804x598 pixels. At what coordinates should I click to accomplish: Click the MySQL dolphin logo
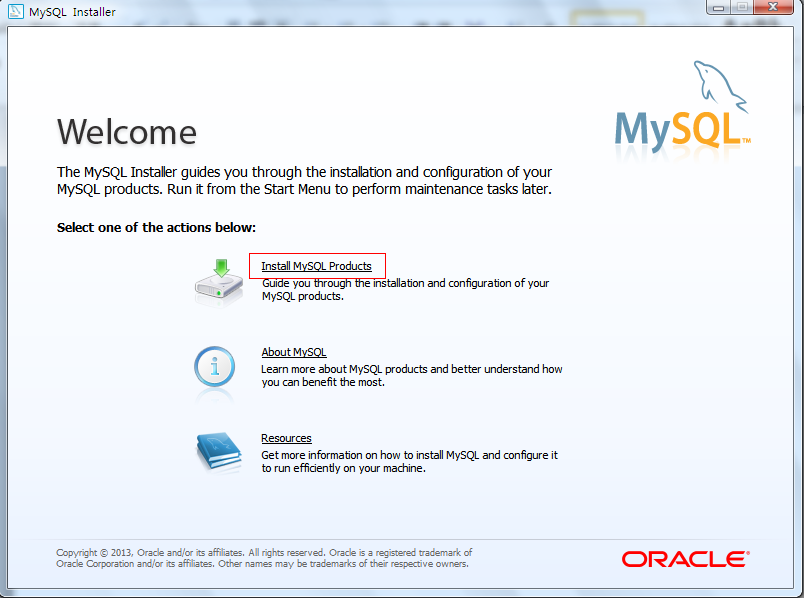coord(682,108)
